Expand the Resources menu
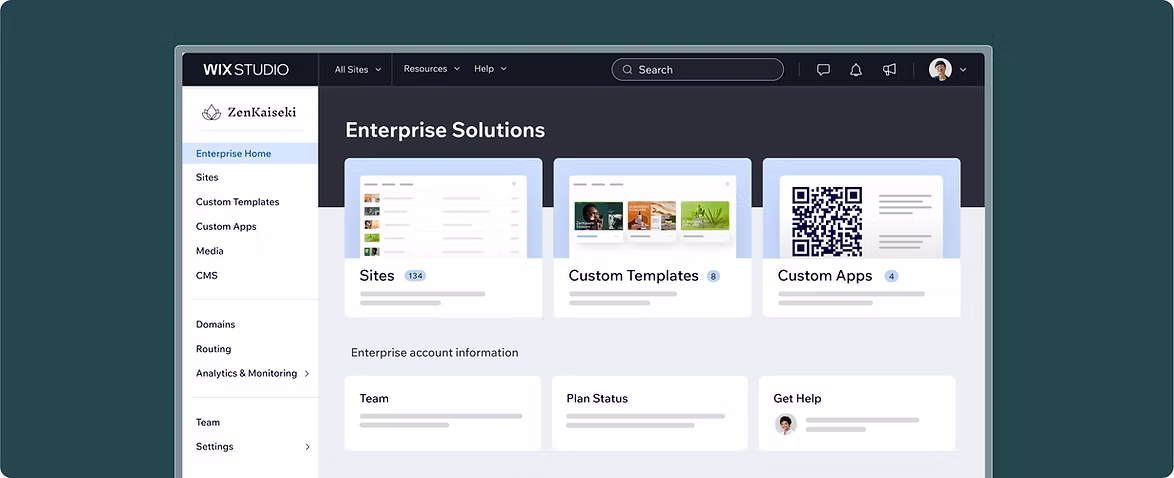The width and height of the screenshot is (1174, 478). point(431,69)
